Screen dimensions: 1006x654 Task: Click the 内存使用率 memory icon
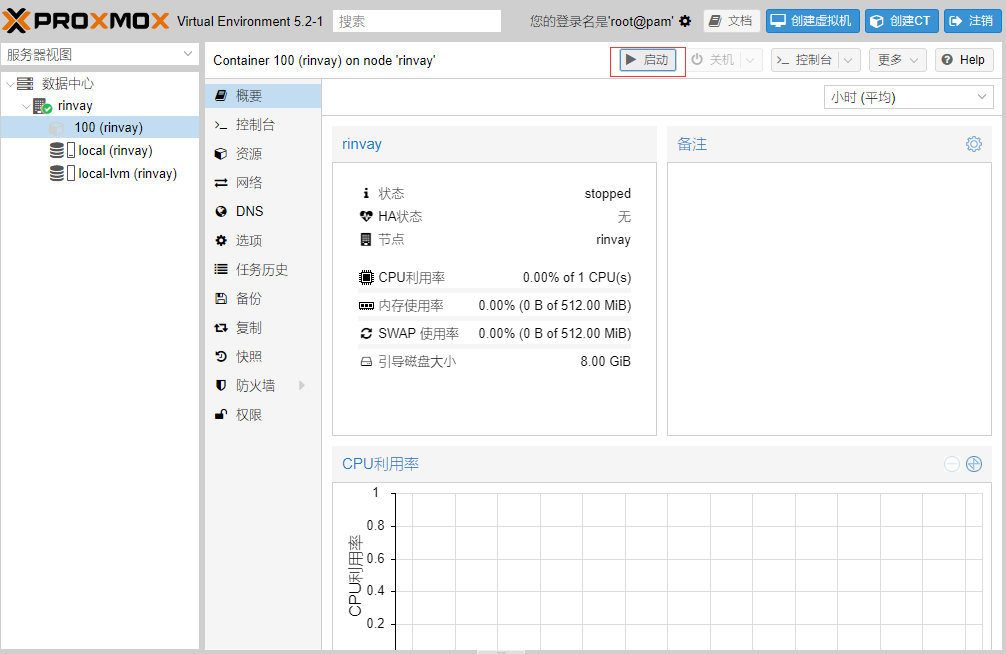tap(366, 305)
